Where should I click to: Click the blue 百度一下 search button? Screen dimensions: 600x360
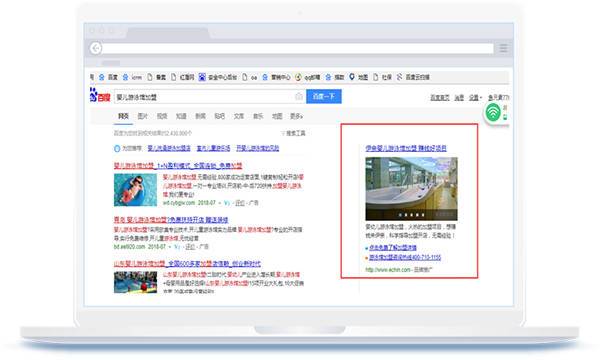click(x=324, y=96)
